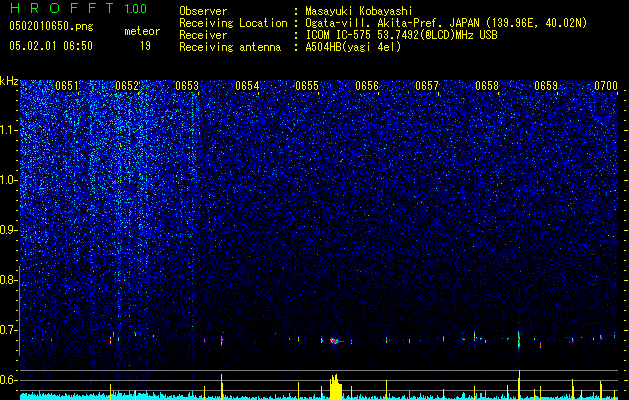Click the Receiving antenna label
Screen dimensions: 629x400
230,47
